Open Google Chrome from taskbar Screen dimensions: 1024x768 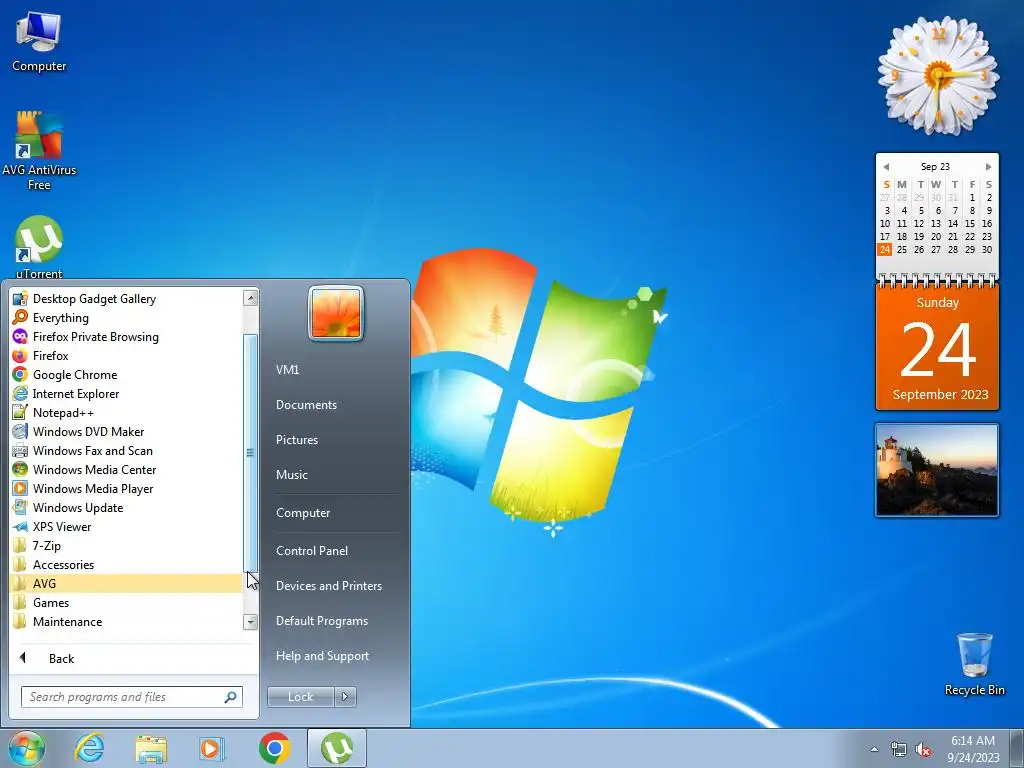point(274,748)
